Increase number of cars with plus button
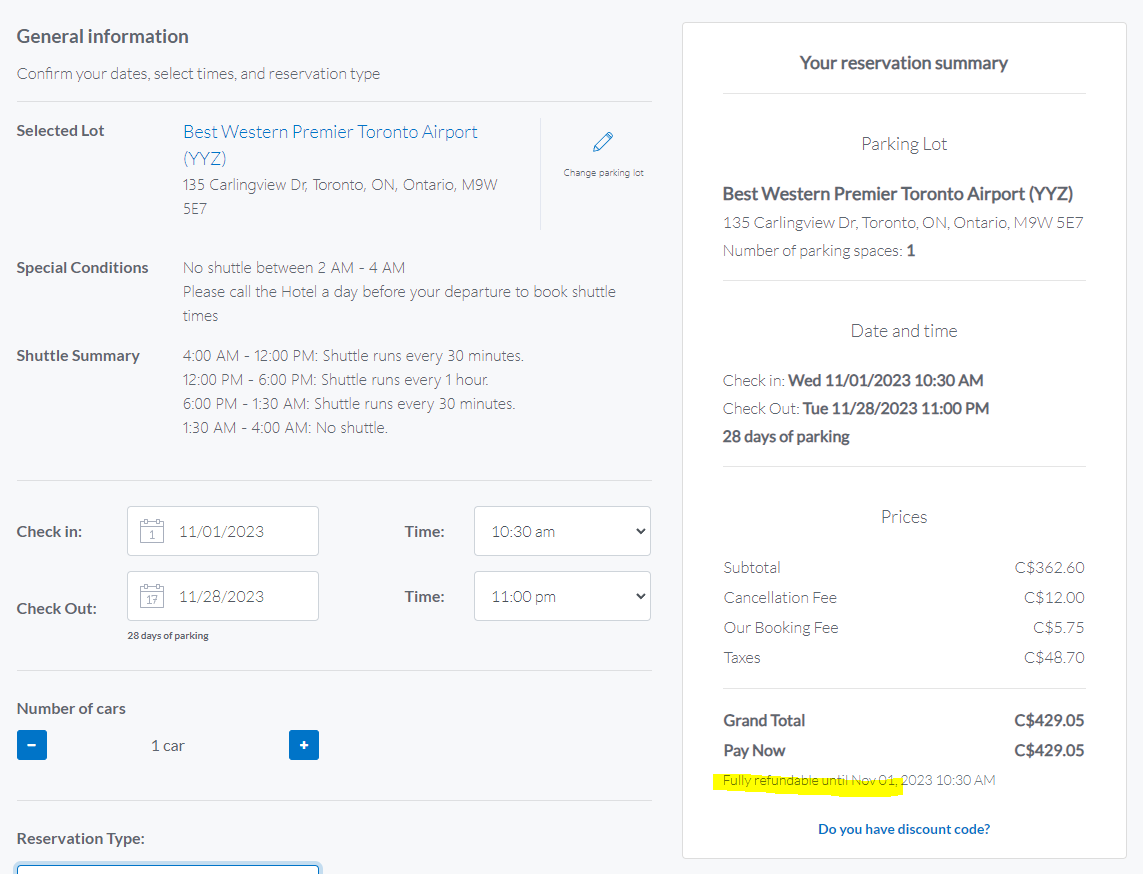This screenshot has height=874, width=1143. pos(304,745)
